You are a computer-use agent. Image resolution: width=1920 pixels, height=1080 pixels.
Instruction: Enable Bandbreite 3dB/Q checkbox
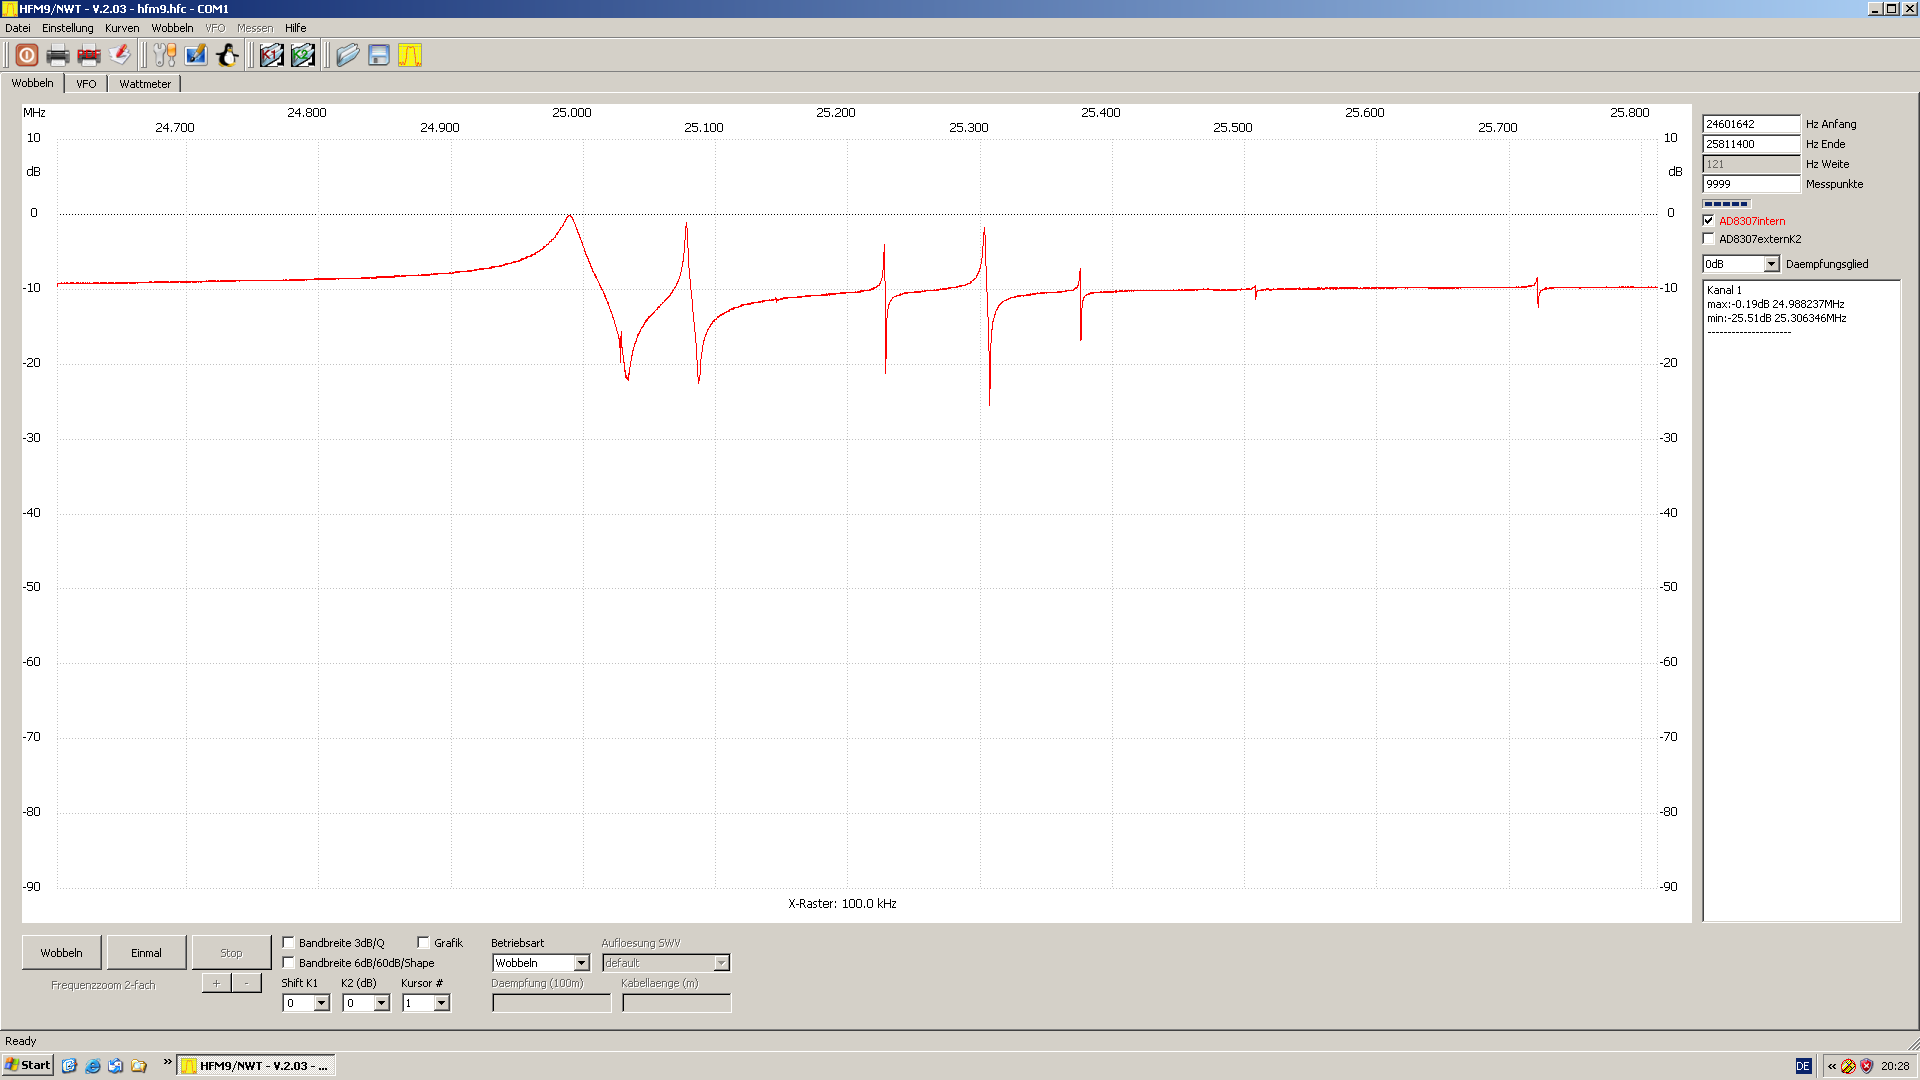[288, 943]
